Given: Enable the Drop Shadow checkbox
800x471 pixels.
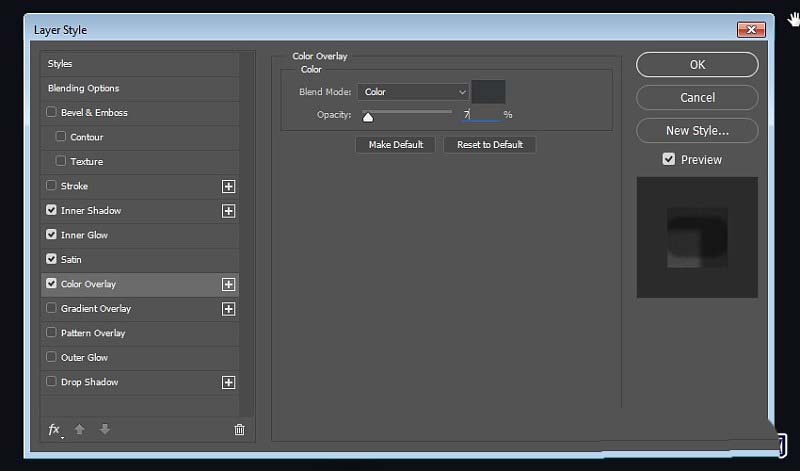Looking at the screenshot, I should point(51,381).
